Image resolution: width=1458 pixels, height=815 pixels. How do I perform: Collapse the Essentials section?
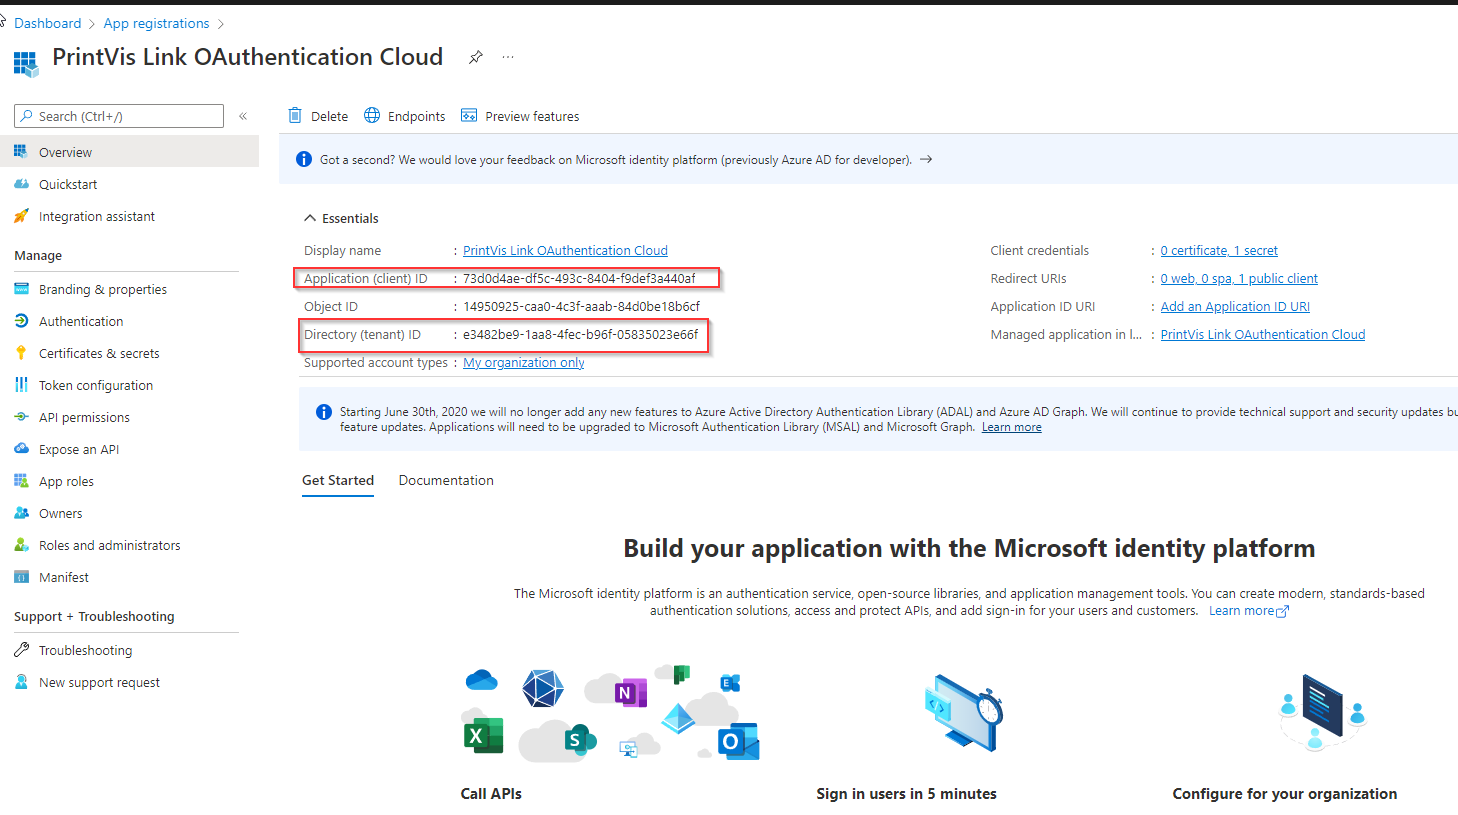310,218
